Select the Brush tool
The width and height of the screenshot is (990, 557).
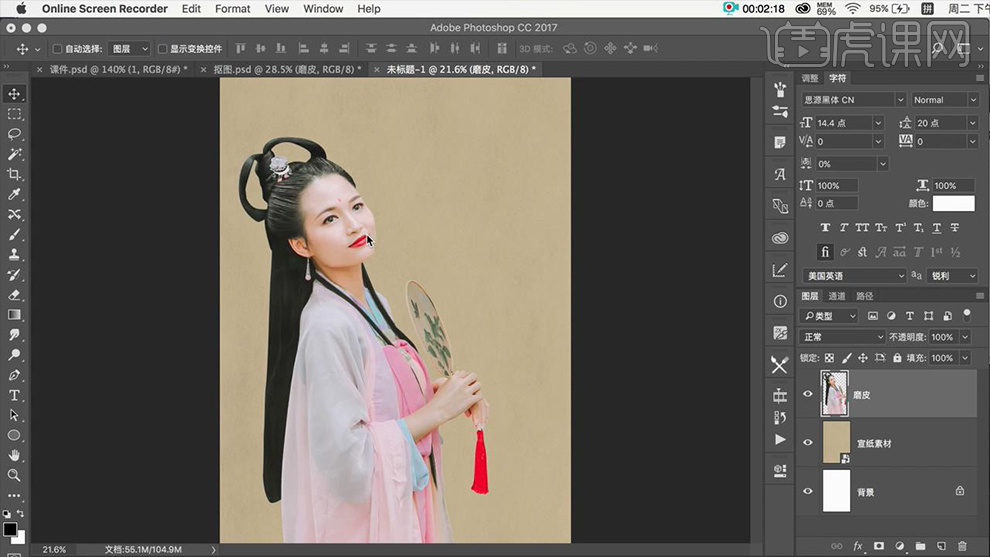pyautogui.click(x=14, y=234)
